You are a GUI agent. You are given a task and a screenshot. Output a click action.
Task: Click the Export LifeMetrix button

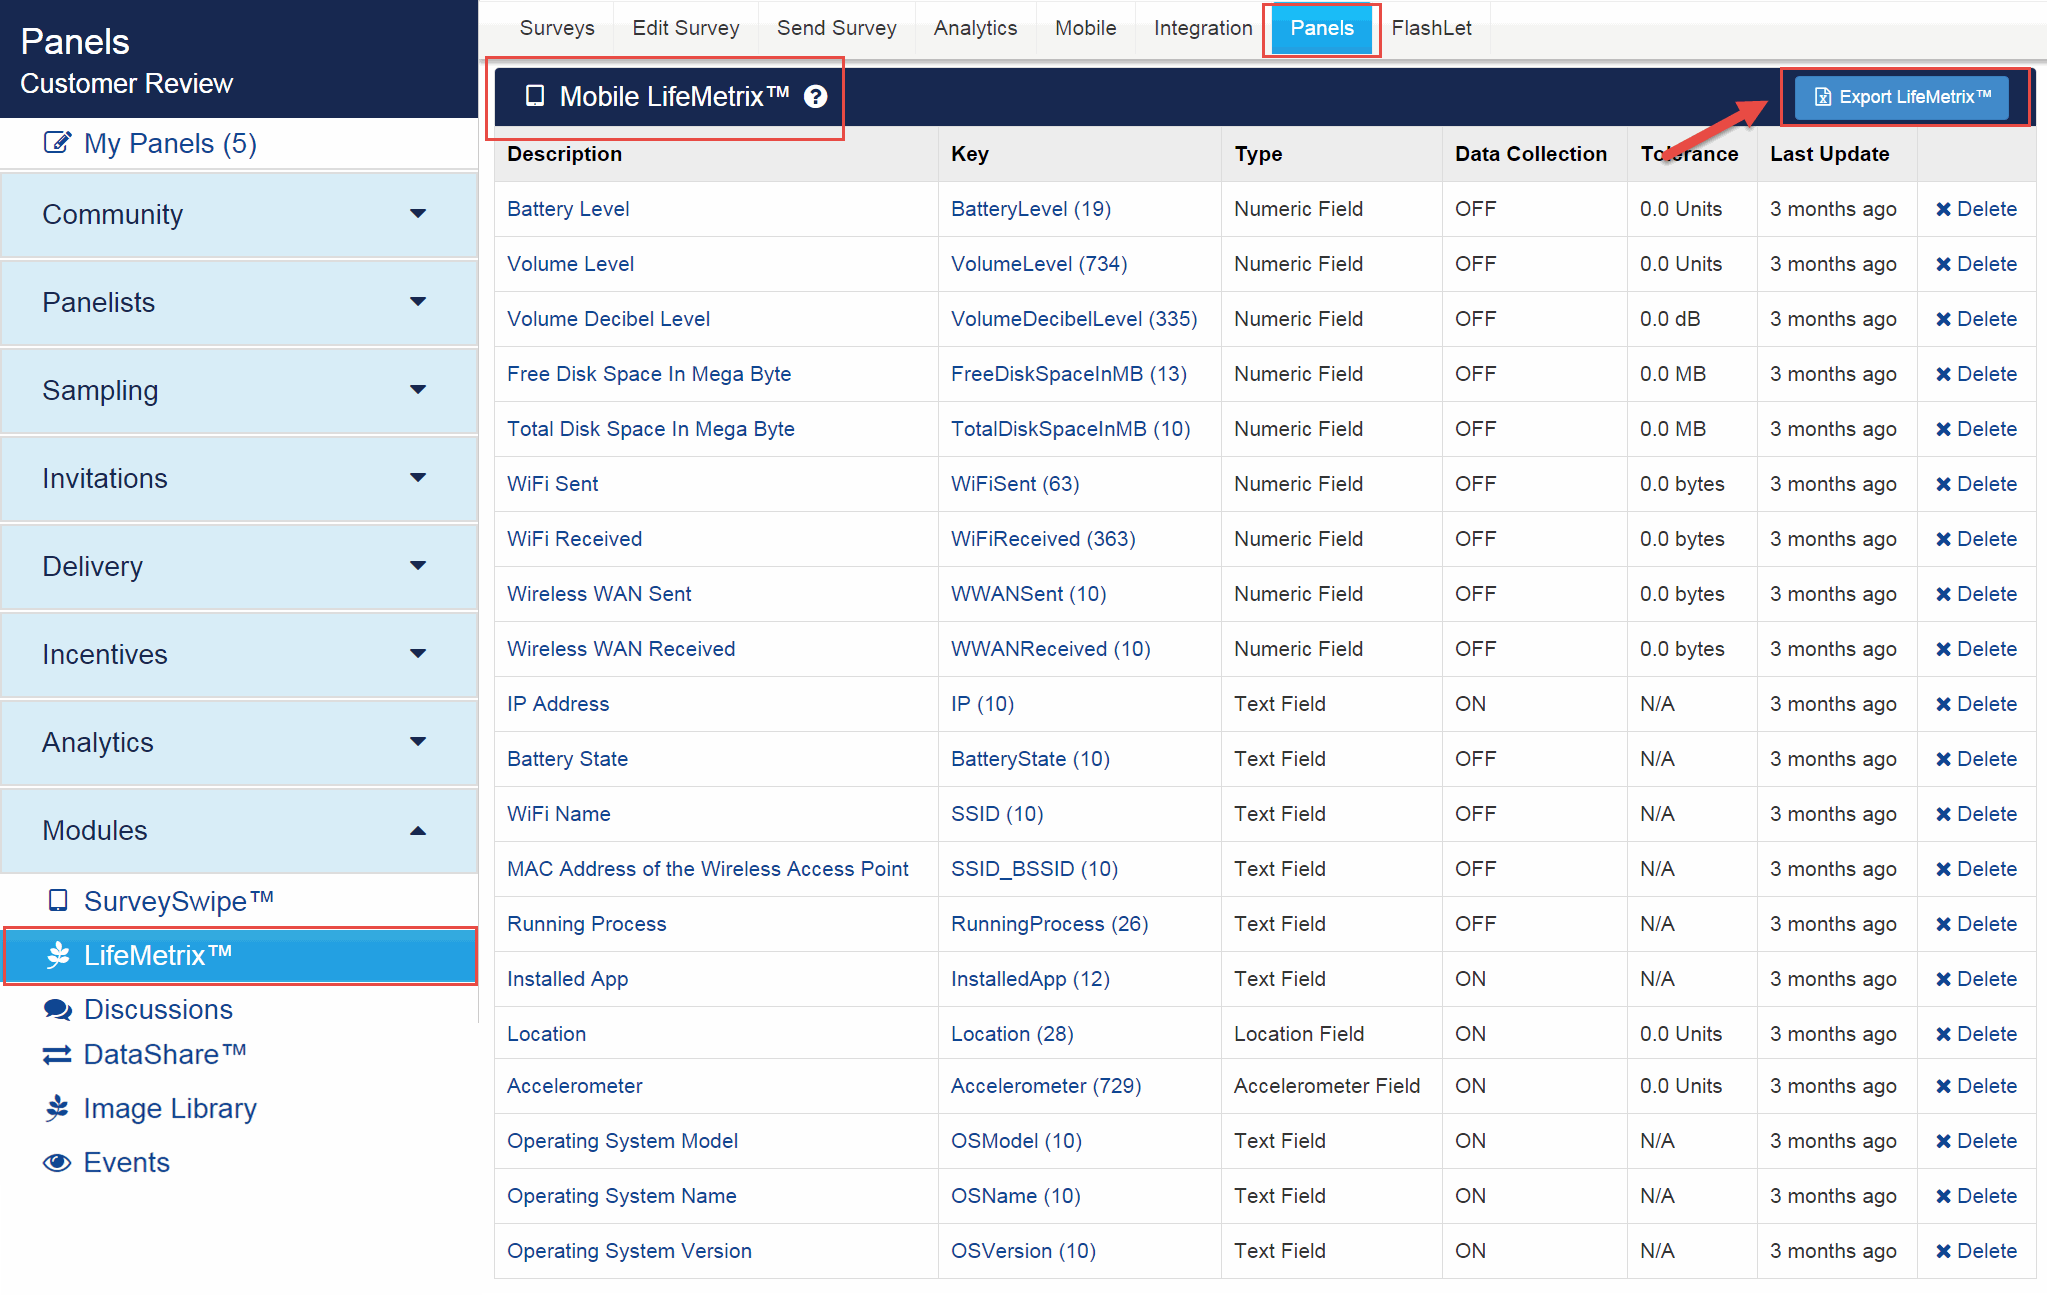(x=1902, y=97)
